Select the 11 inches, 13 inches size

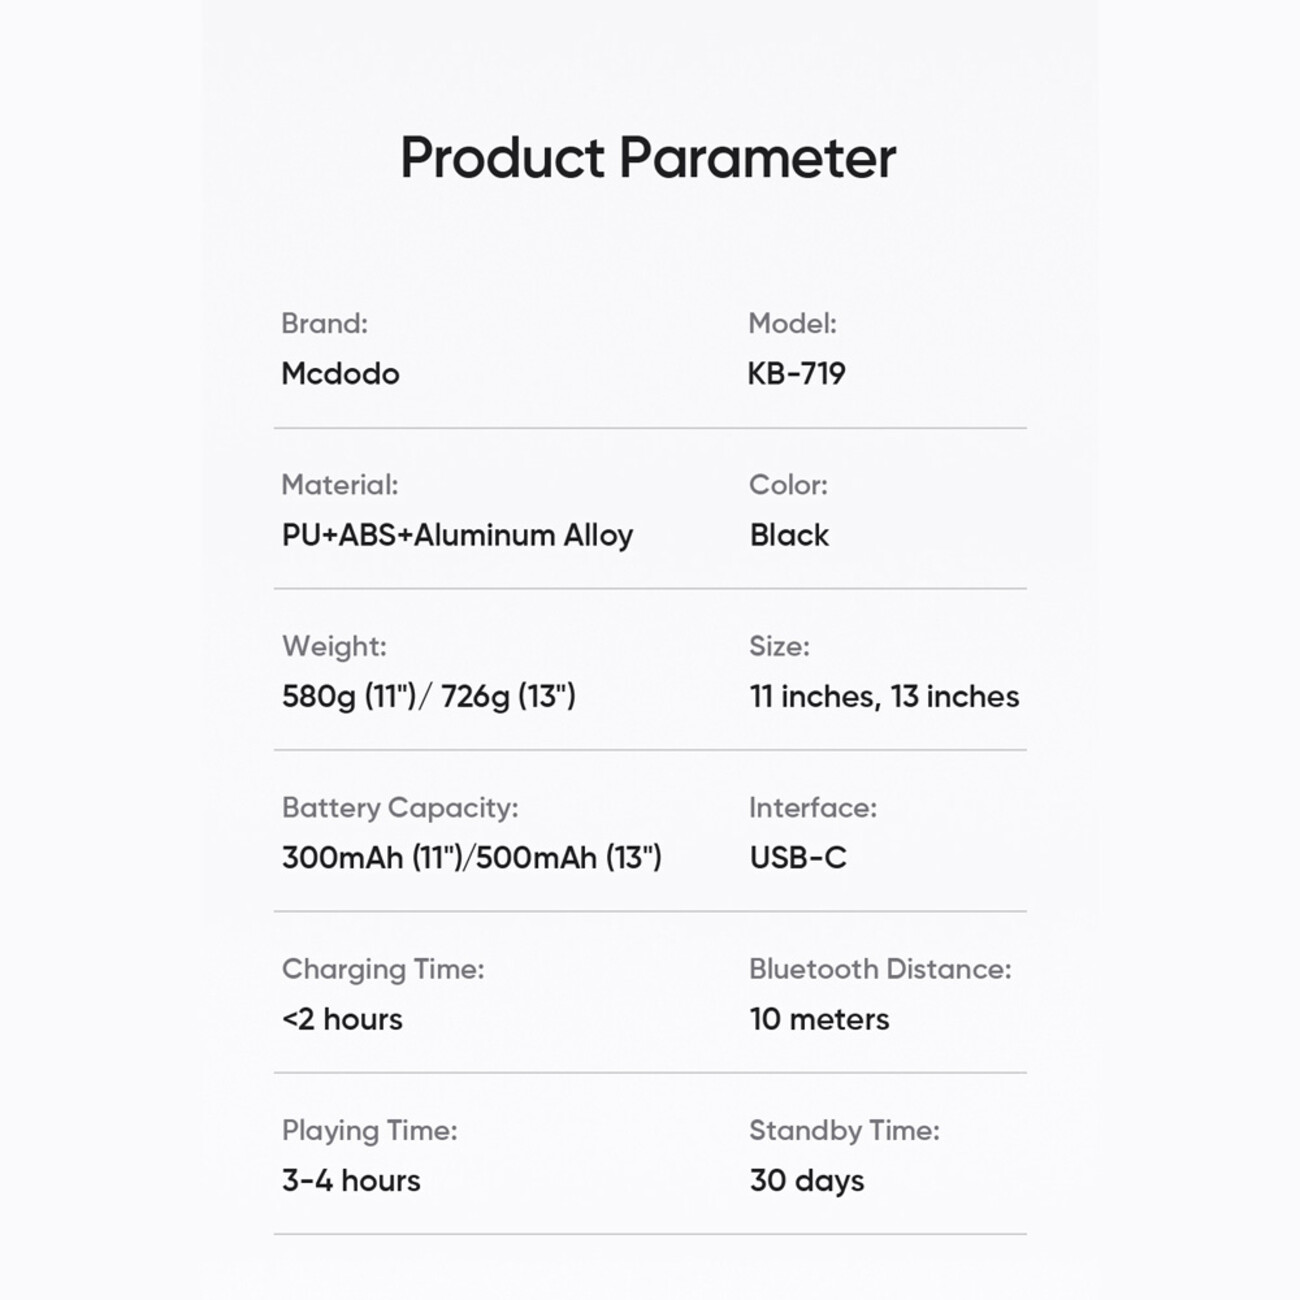[884, 696]
